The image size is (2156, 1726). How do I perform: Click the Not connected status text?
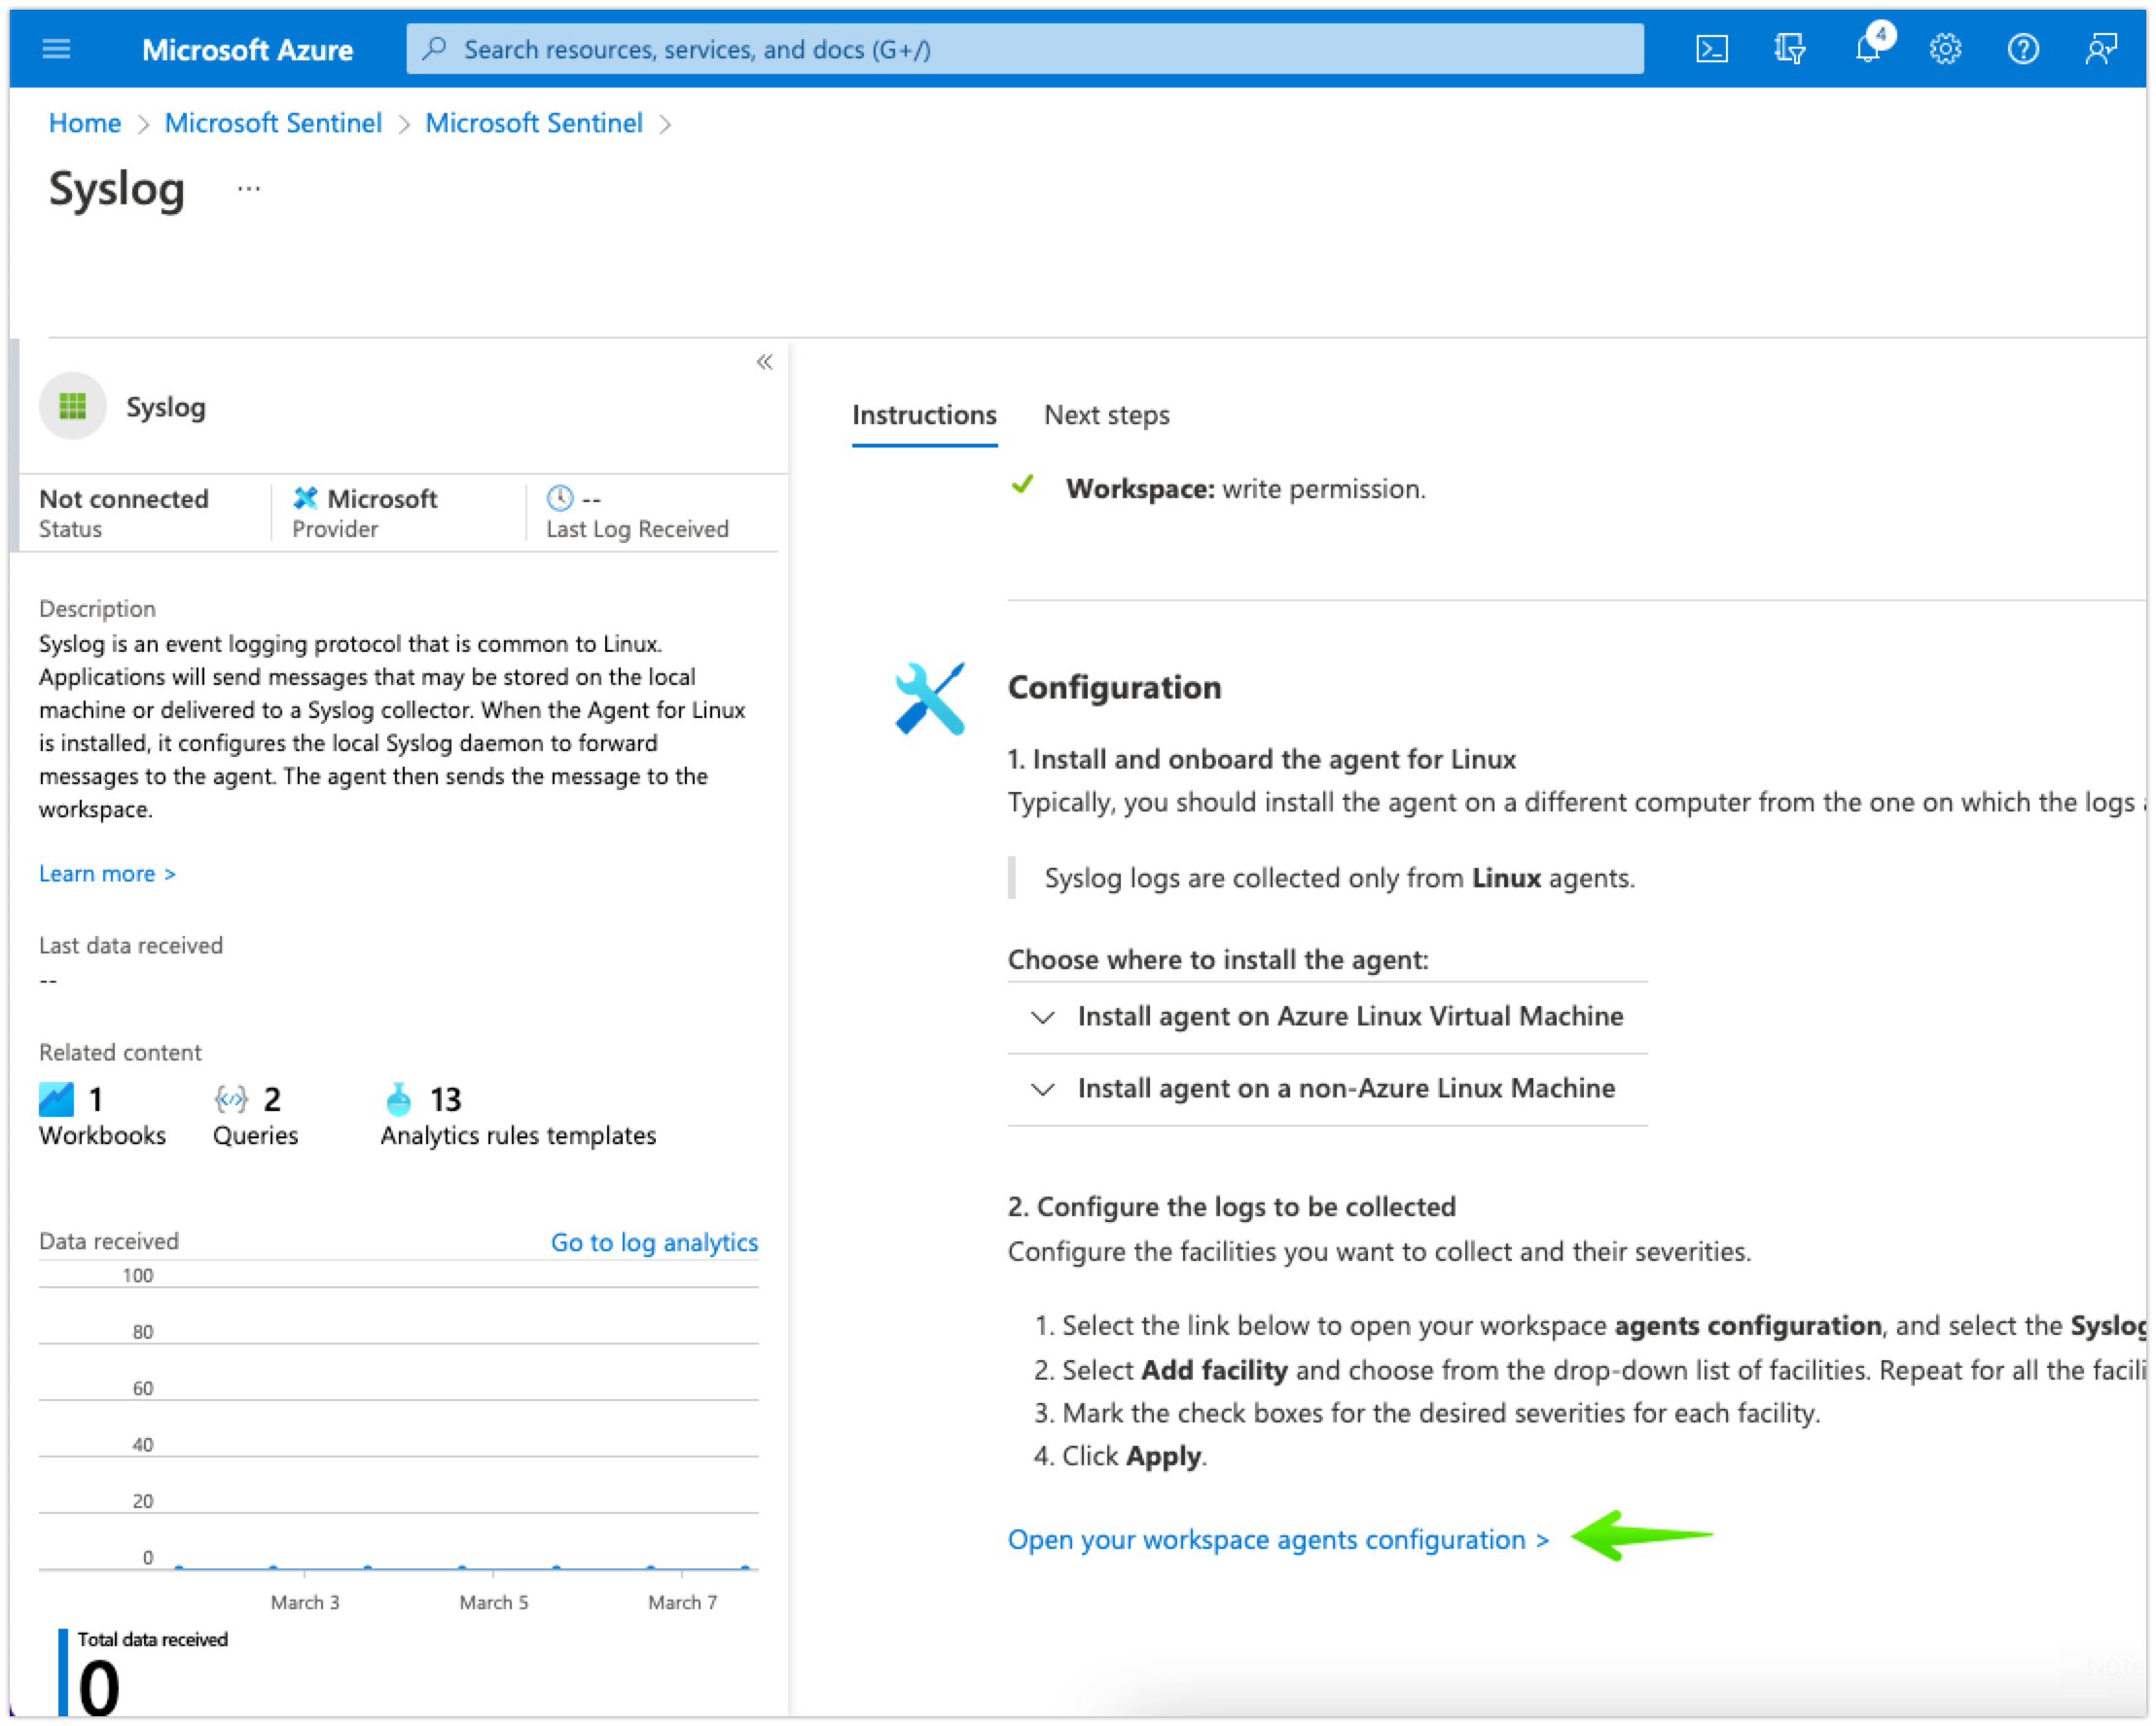pyautogui.click(x=124, y=498)
